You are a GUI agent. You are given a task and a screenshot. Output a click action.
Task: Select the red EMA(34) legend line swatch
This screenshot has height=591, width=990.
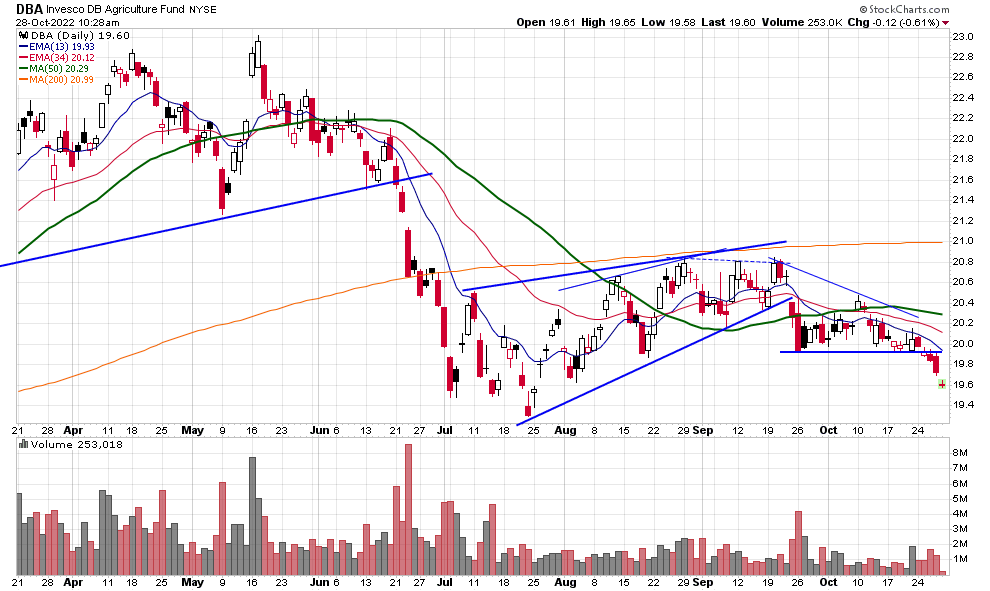click(23, 57)
